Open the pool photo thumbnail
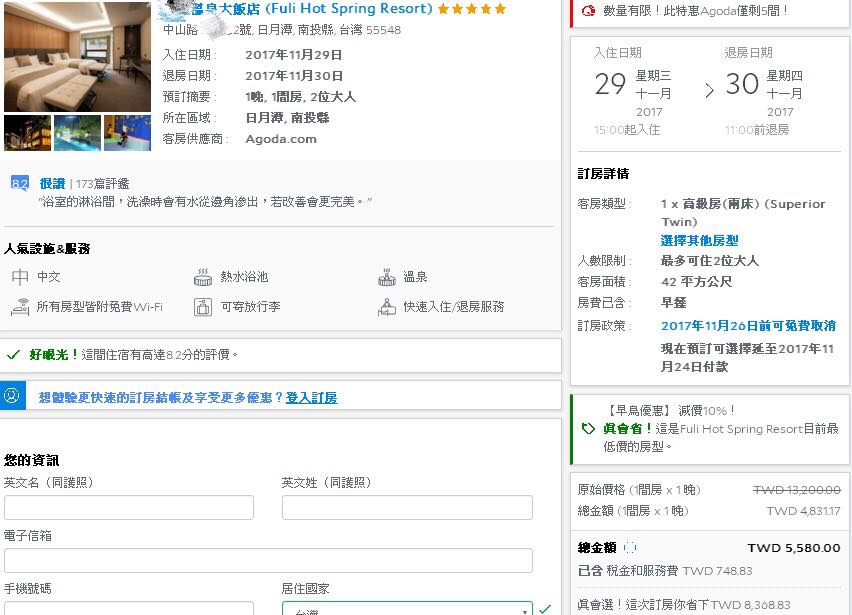This screenshot has width=852, height=615. [77, 133]
